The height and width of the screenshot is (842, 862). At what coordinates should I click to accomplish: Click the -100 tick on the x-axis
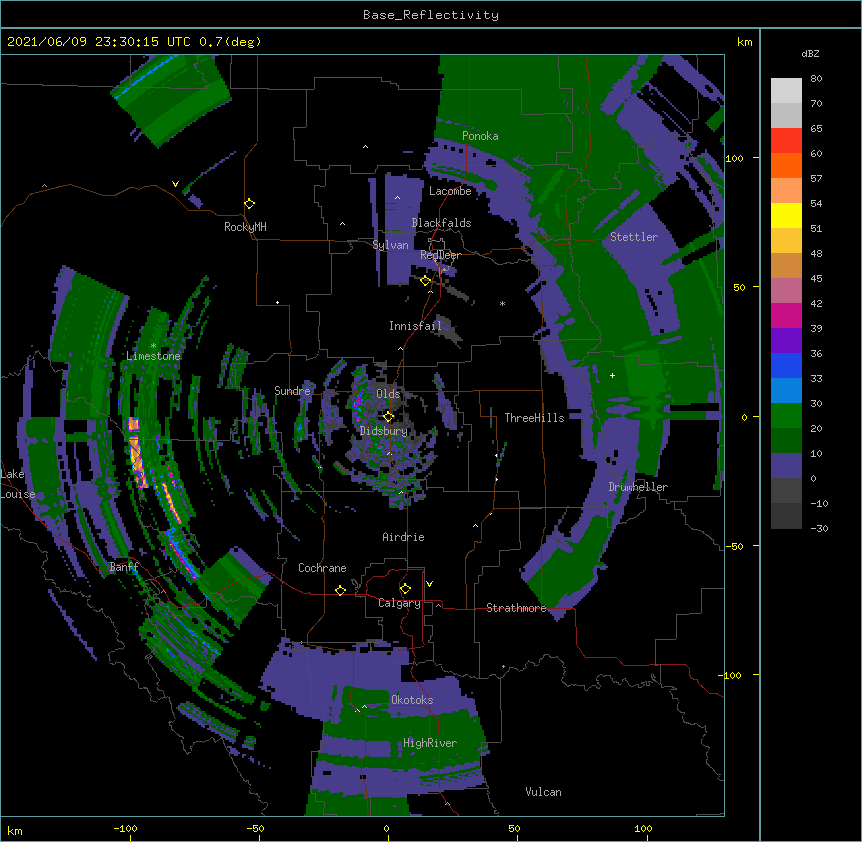[x=125, y=828]
